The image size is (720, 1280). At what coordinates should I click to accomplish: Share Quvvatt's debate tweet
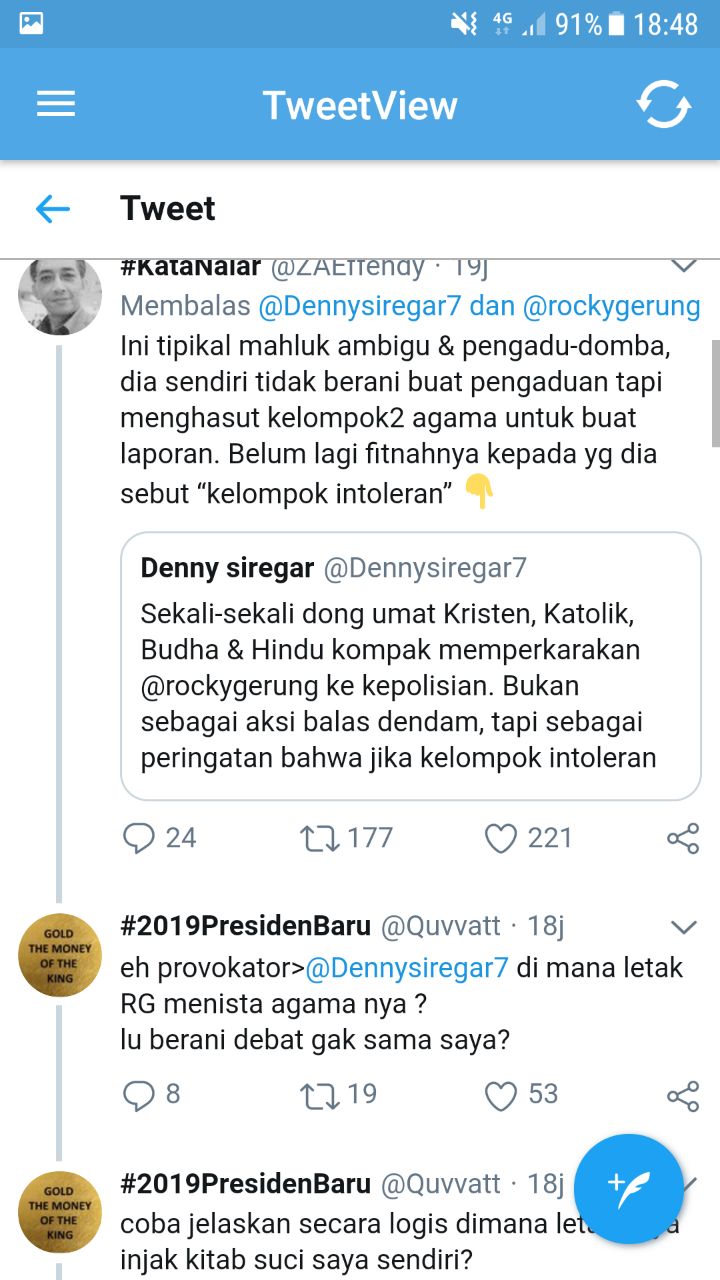(x=681, y=1094)
